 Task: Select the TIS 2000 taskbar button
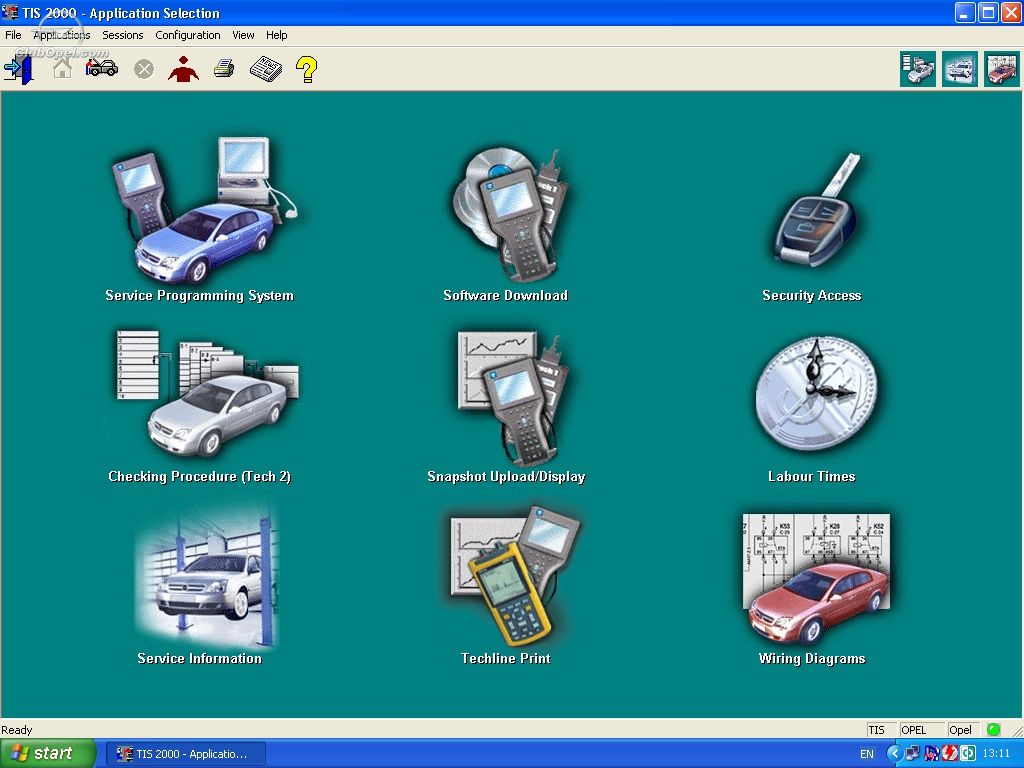click(186, 754)
